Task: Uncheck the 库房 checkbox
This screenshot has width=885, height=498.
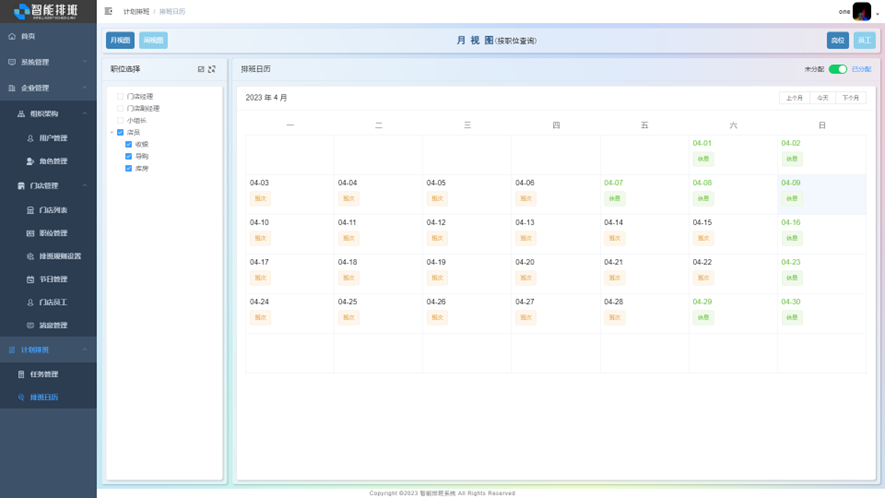Action: pyautogui.click(x=129, y=168)
